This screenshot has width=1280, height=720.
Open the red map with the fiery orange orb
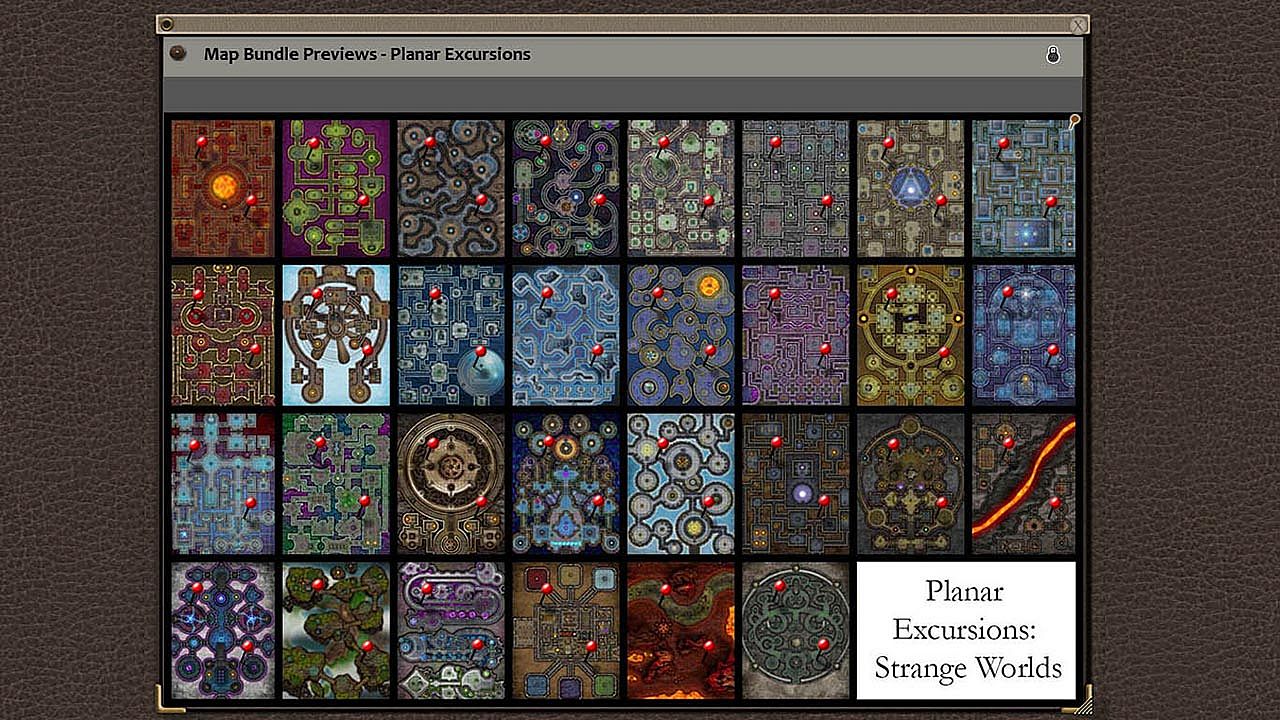(x=223, y=188)
